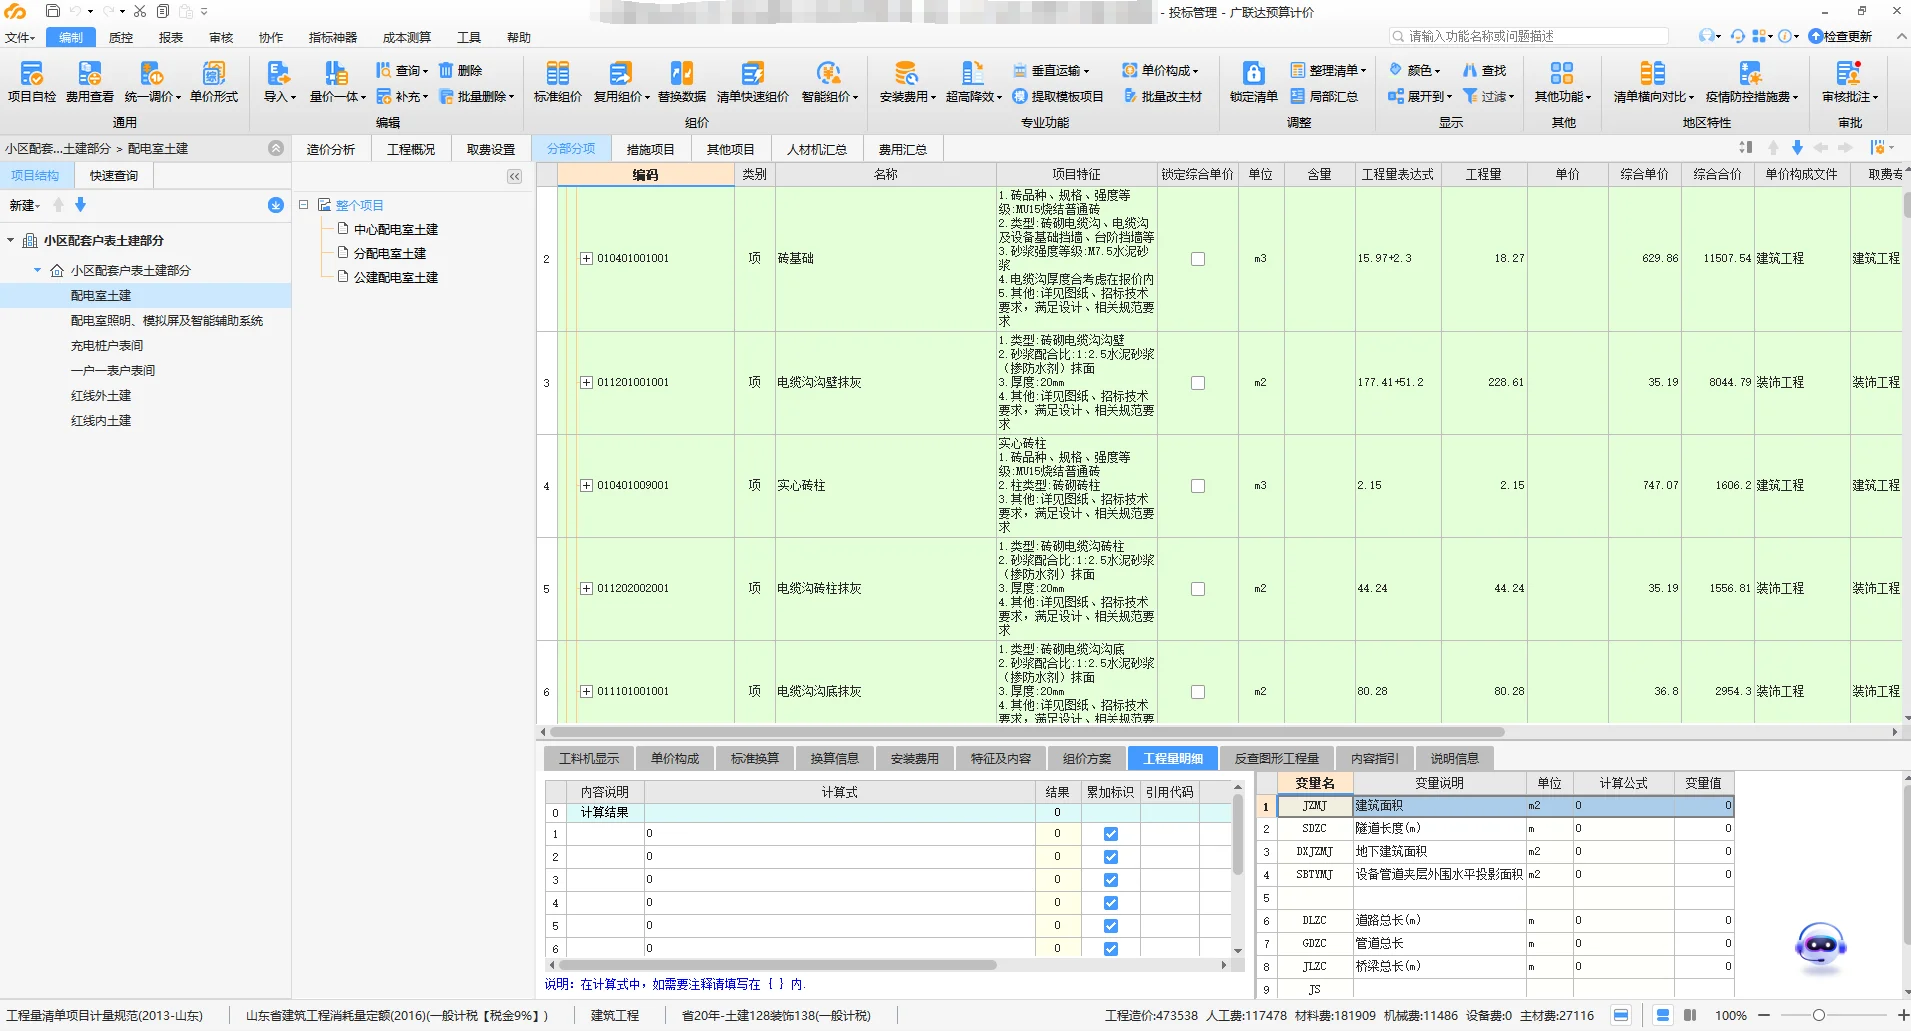Click 提取模板项目 tool
Screen dimensions: 1911x1031
(1058, 97)
